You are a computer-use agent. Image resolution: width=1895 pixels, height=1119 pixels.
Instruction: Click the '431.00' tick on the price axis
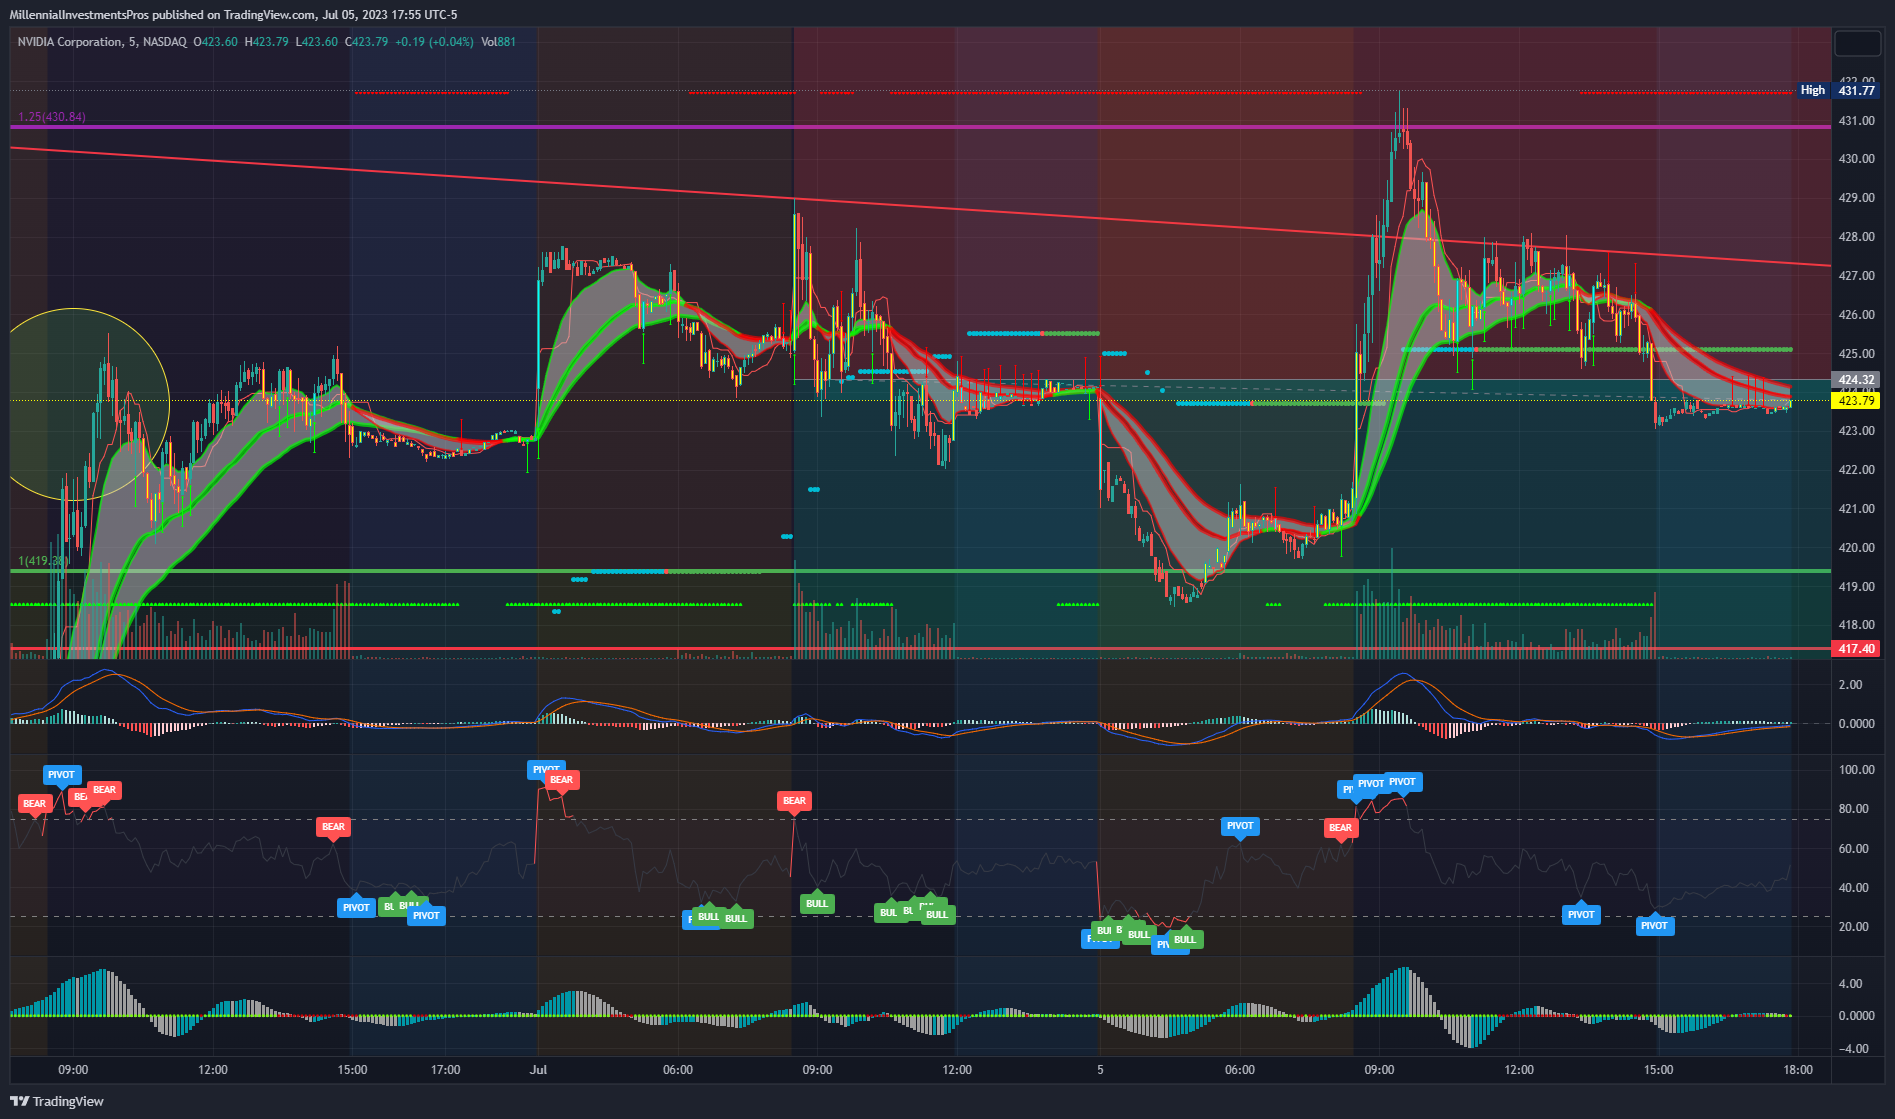coord(1856,121)
